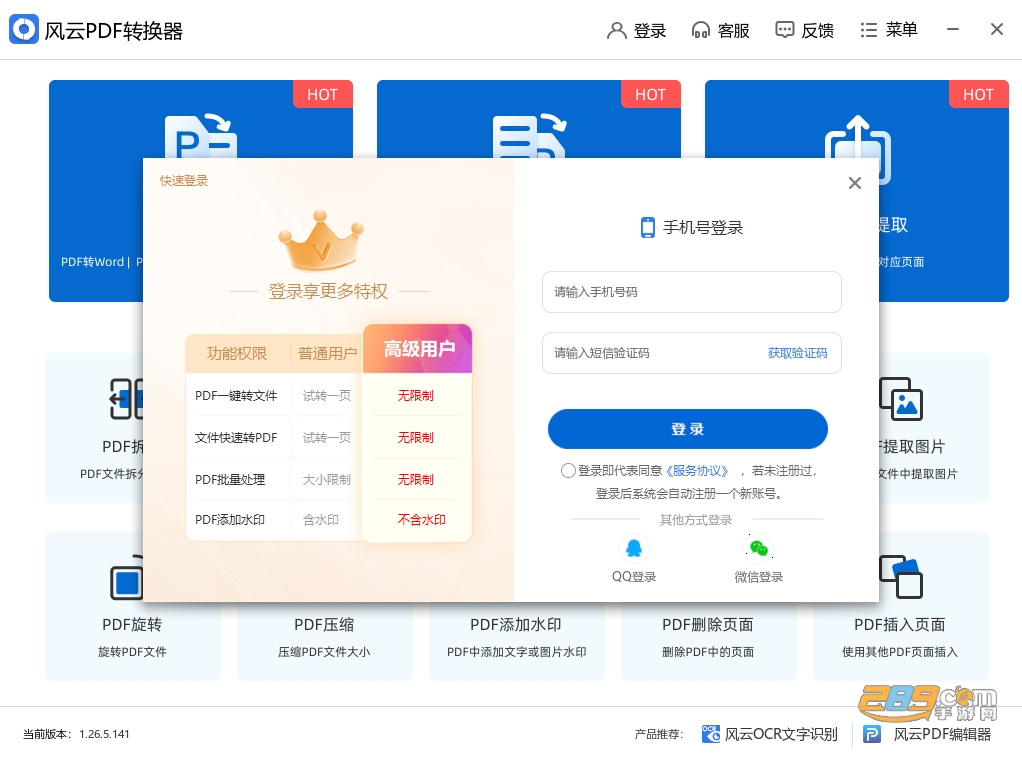The image size is (1022, 761).
Task: Select the 普通用户 column header
Action: (327, 353)
